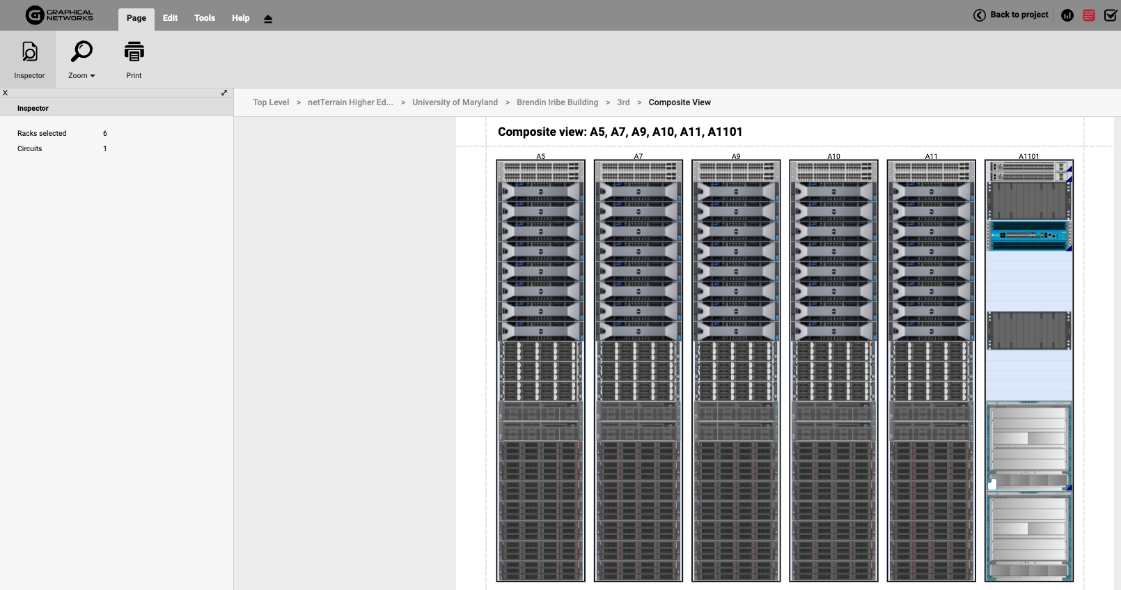
Task: Go back to project
Action: 1010,15
